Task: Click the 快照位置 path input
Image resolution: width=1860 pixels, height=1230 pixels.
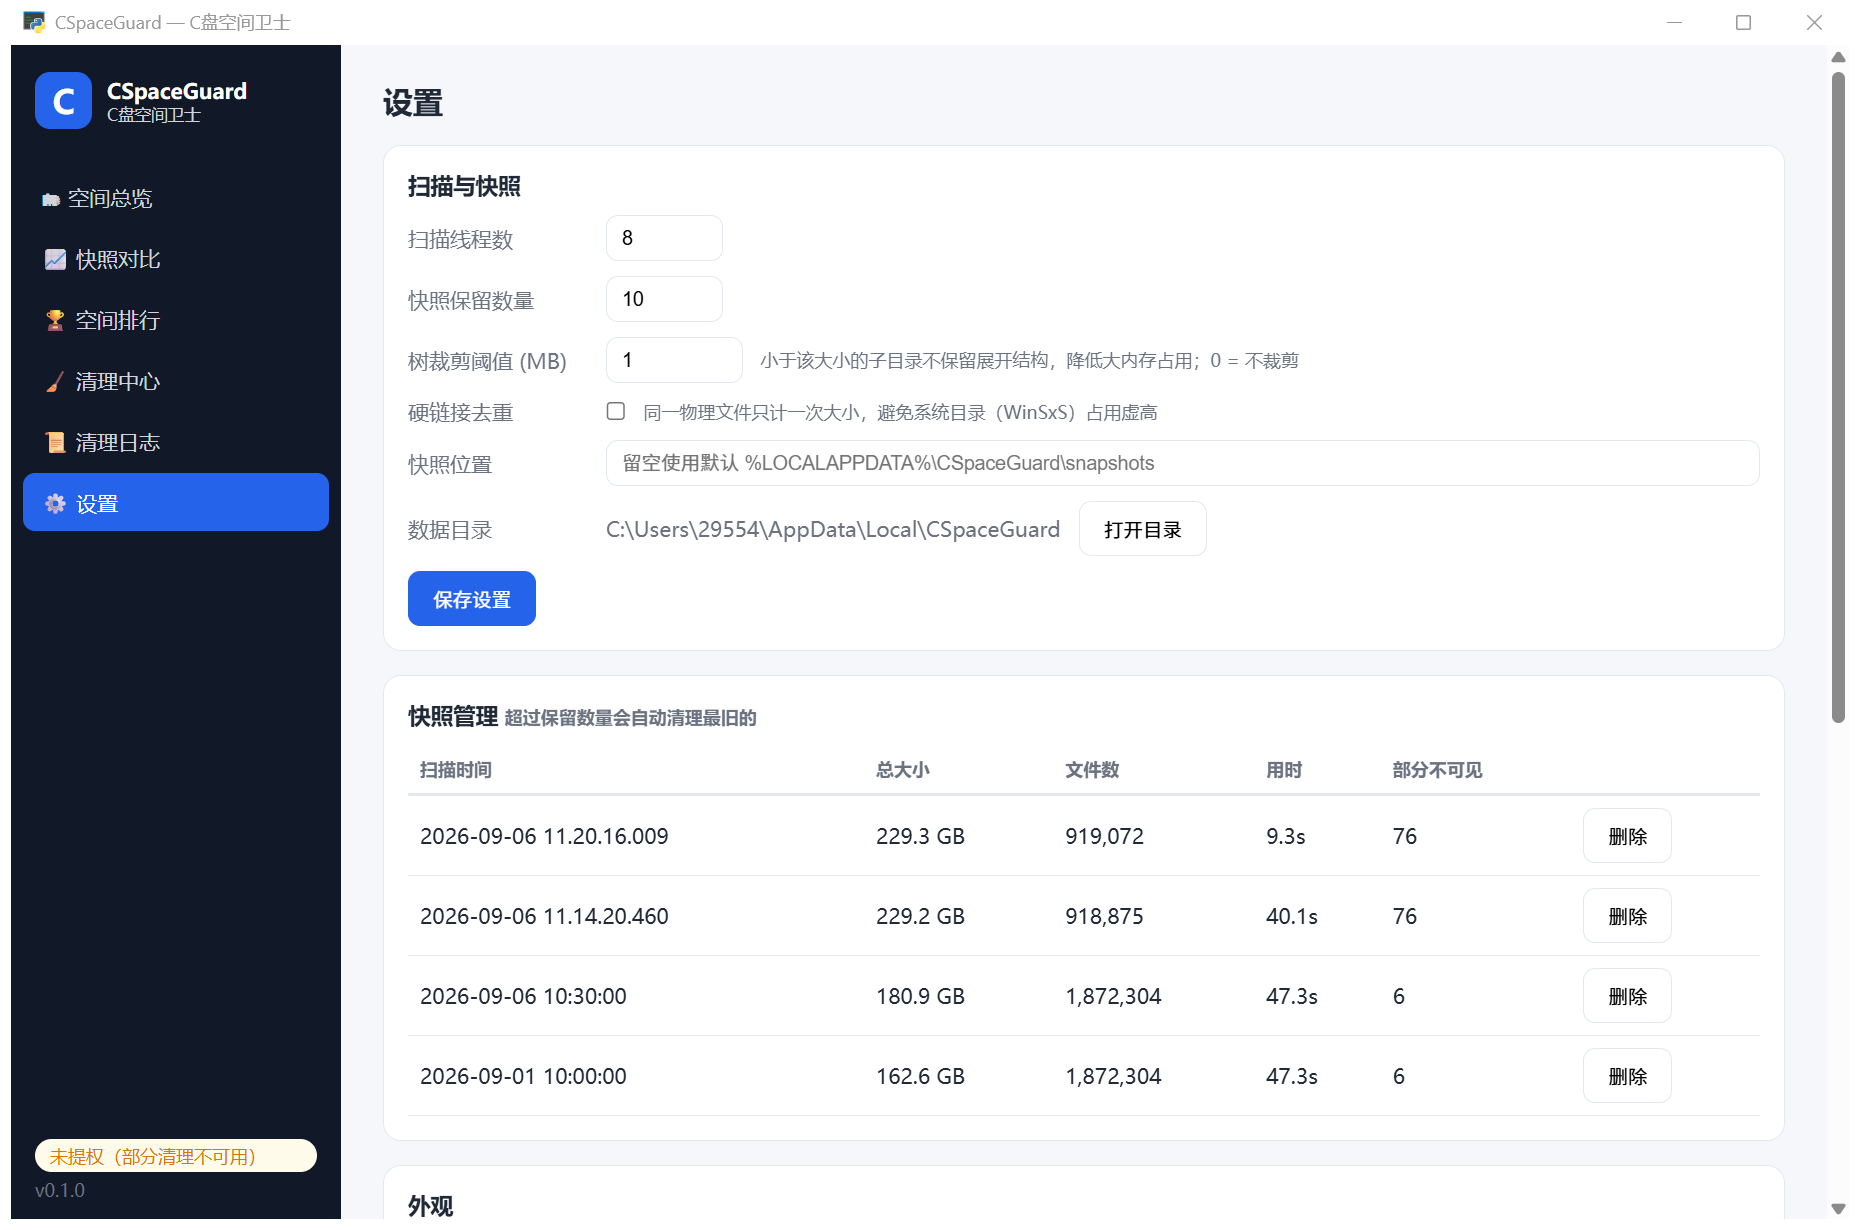Action: tap(1182, 463)
